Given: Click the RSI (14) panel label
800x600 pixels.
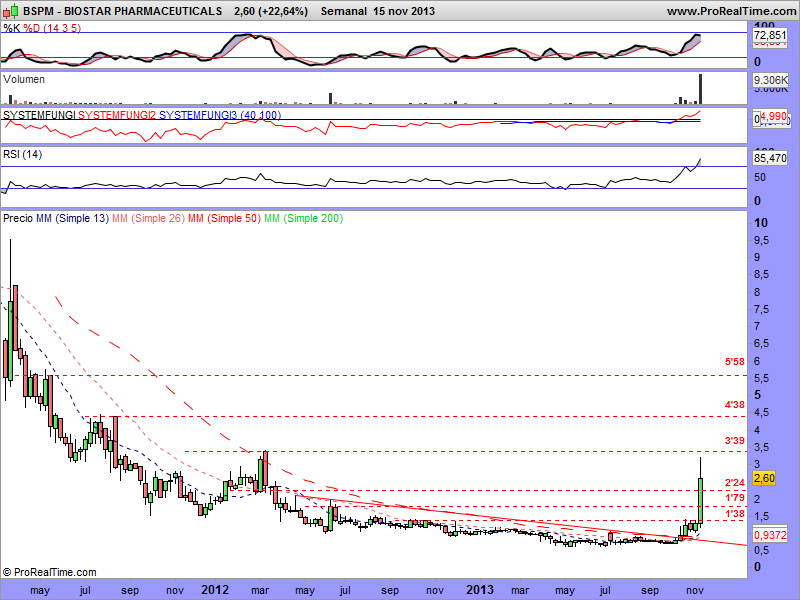Looking at the screenshot, I should tap(22, 154).
